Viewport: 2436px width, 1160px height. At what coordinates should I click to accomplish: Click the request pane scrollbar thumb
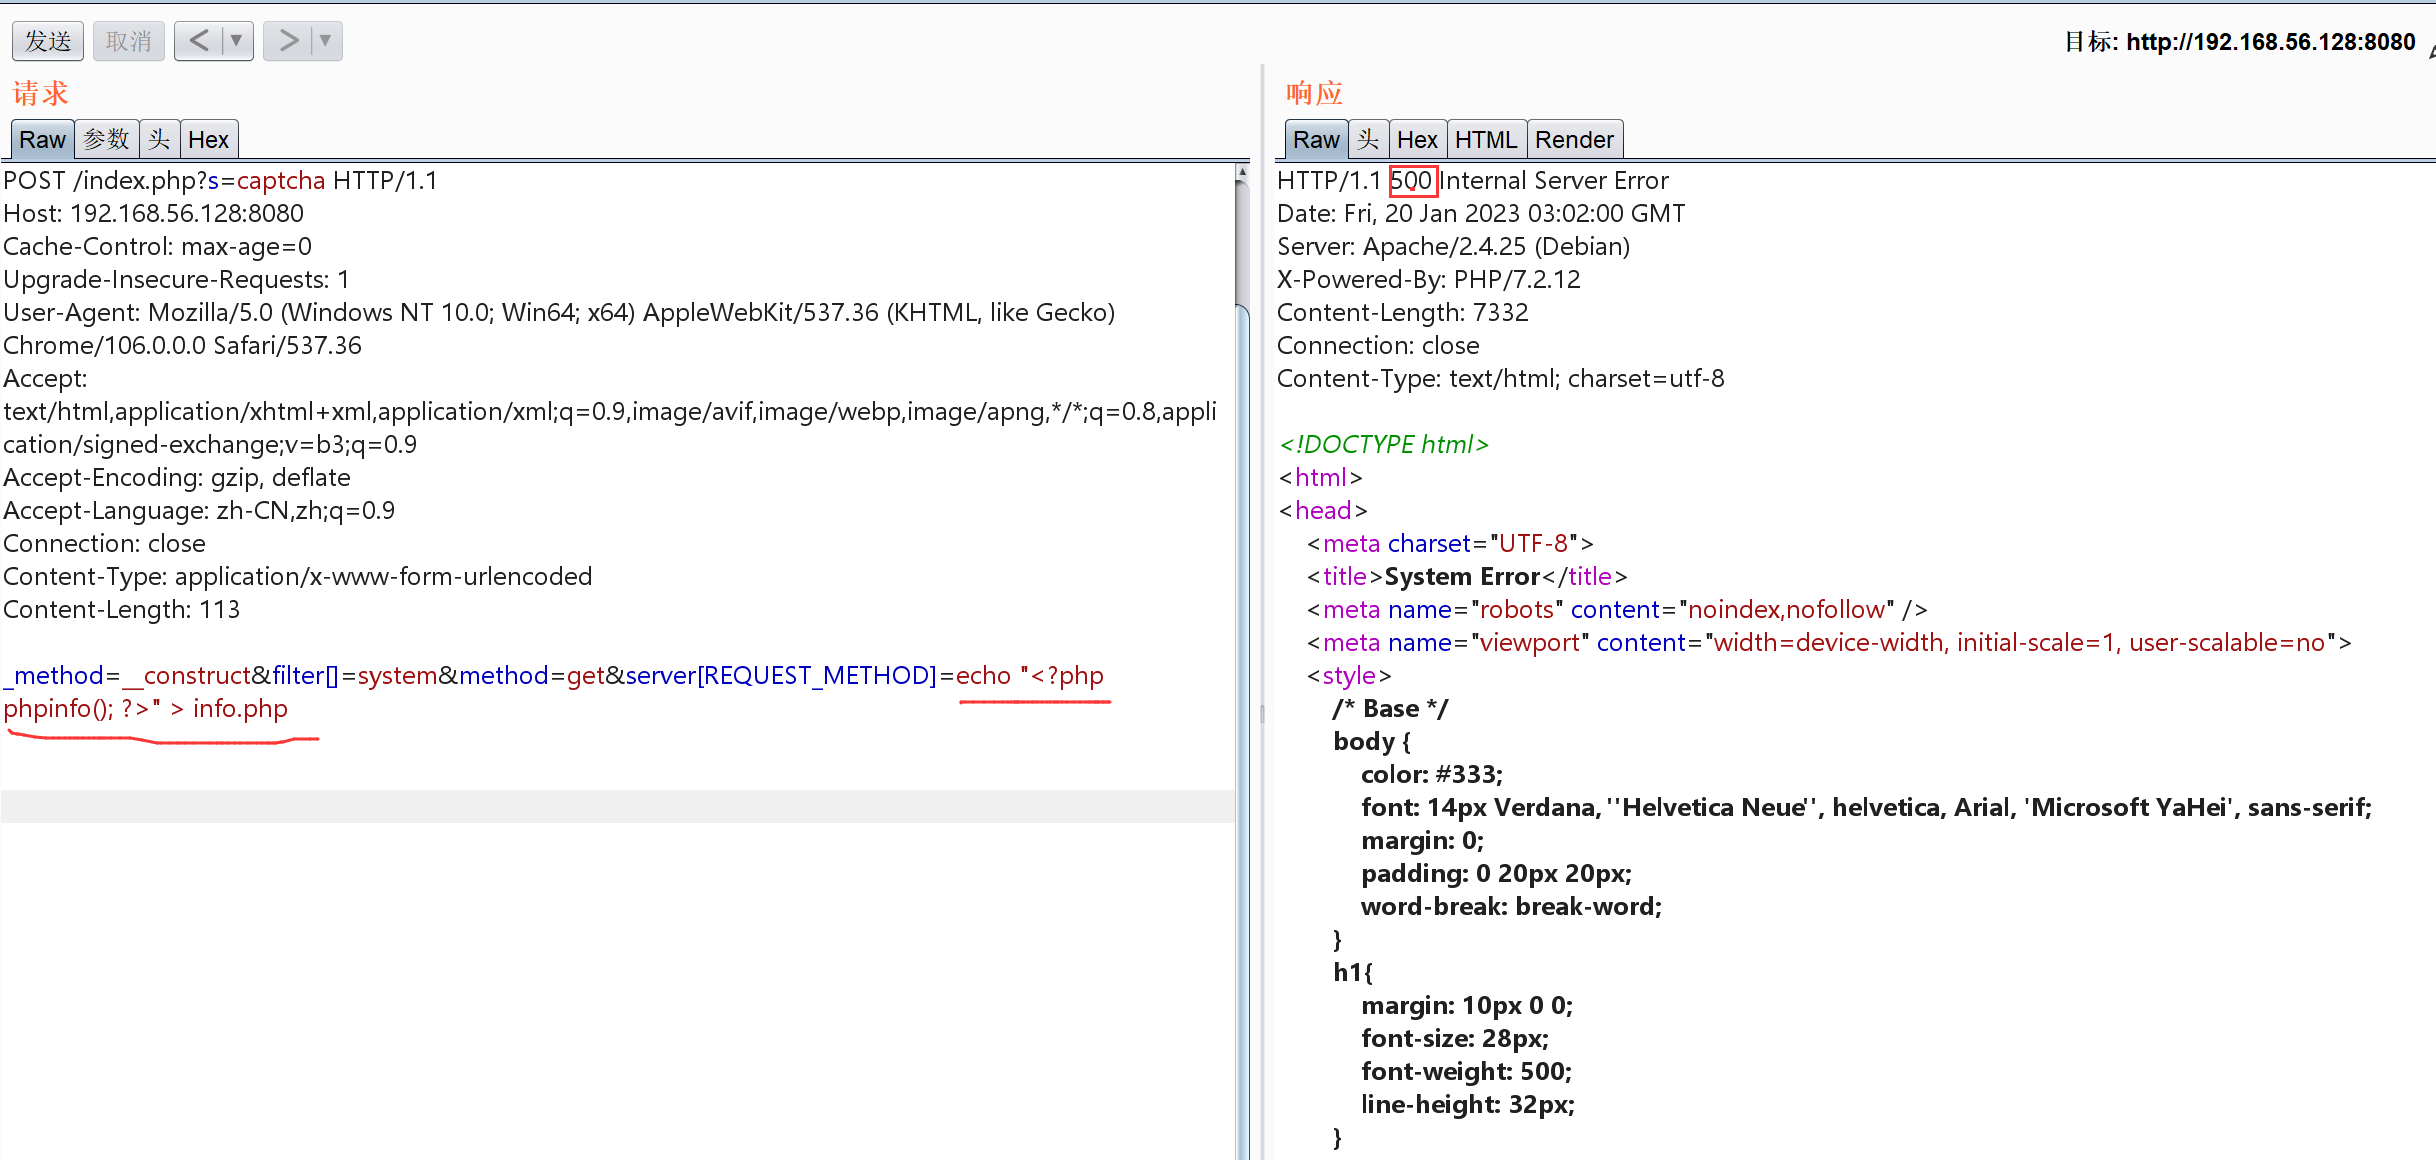pos(1242,730)
